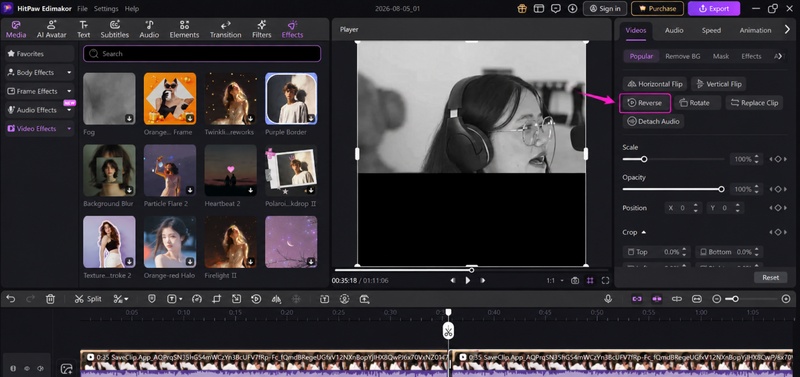Select the crop tool in the timeline toolbar
The width and height of the screenshot is (800, 377).
[217, 299]
